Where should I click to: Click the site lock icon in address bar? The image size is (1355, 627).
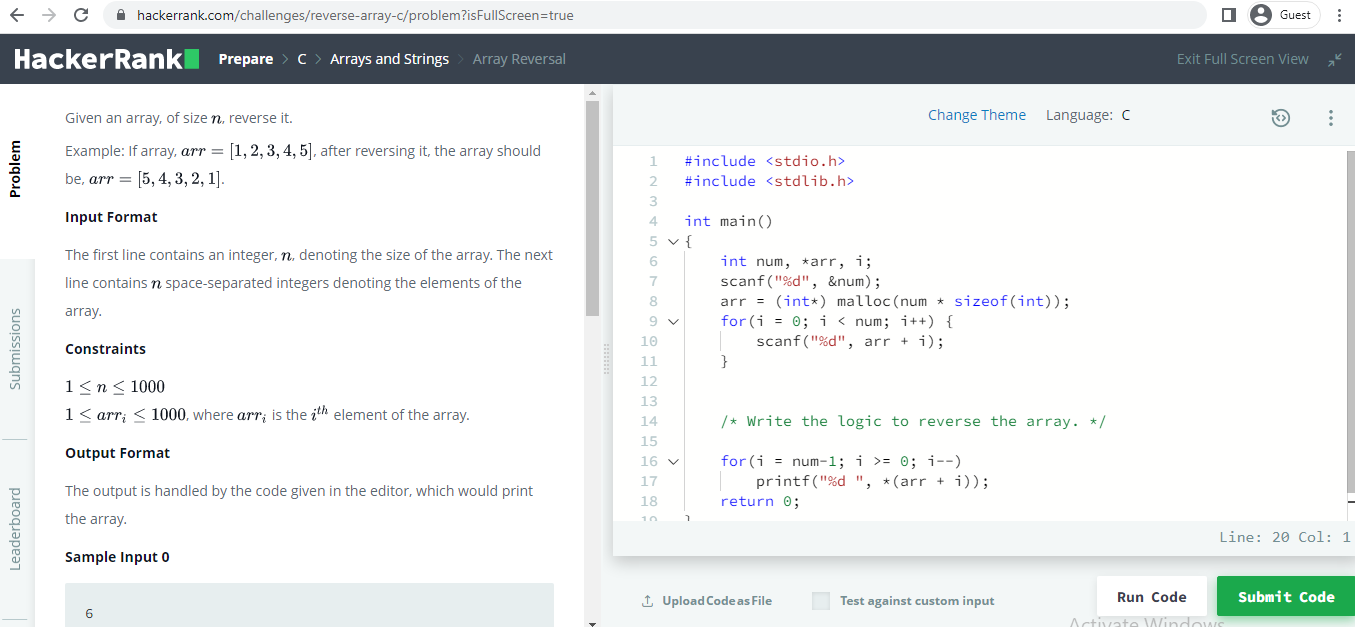121,16
